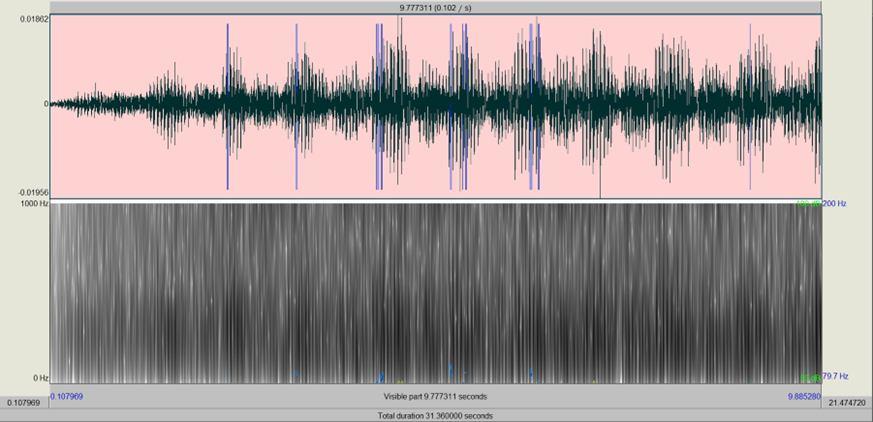Click the 0 Hz spectrogram bottom label
Image resolution: width=873 pixels, height=422 pixels.
[41, 377]
